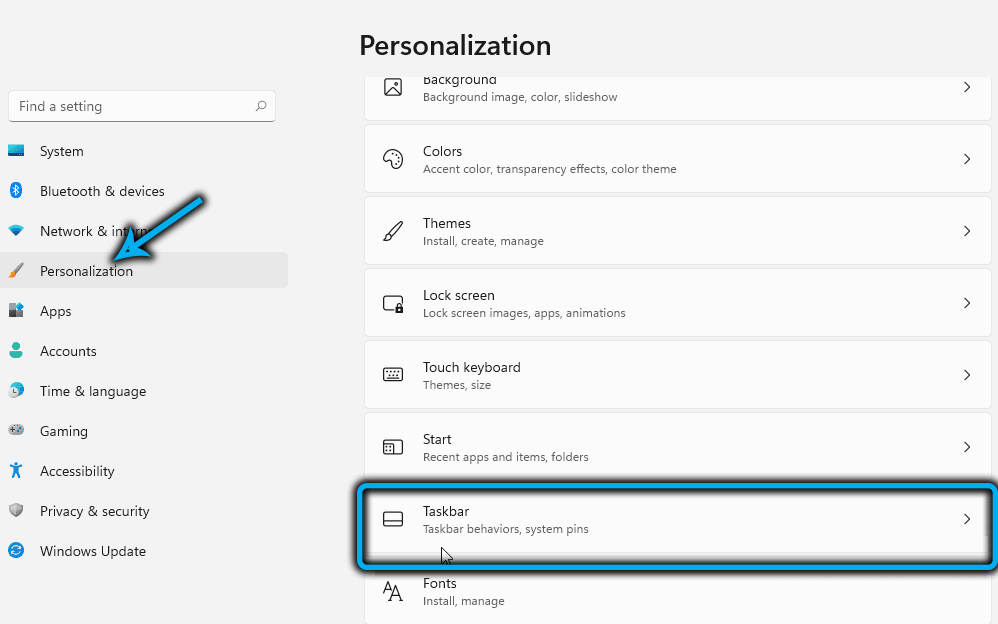Click the Touch keyboard icon
This screenshot has height=624, width=998.
393,375
